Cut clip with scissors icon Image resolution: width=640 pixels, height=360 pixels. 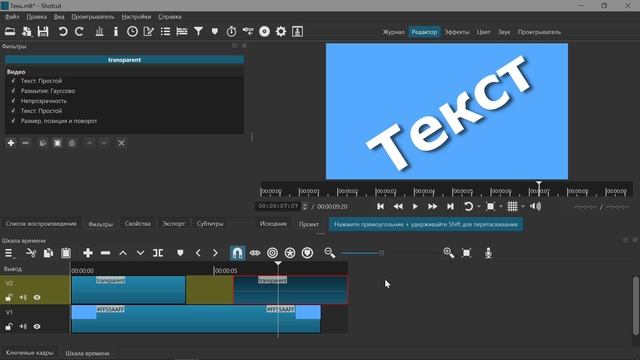31,253
